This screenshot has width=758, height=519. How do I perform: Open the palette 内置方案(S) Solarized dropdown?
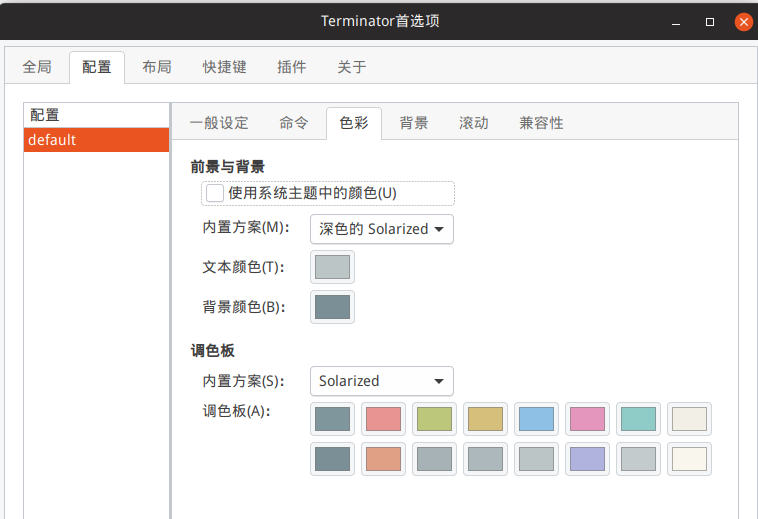[x=381, y=381]
